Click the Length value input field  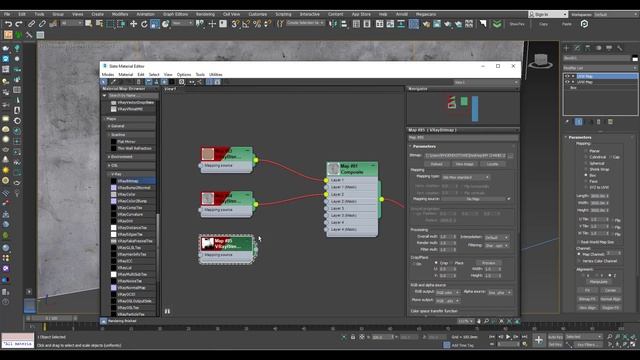(x=599, y=196)
